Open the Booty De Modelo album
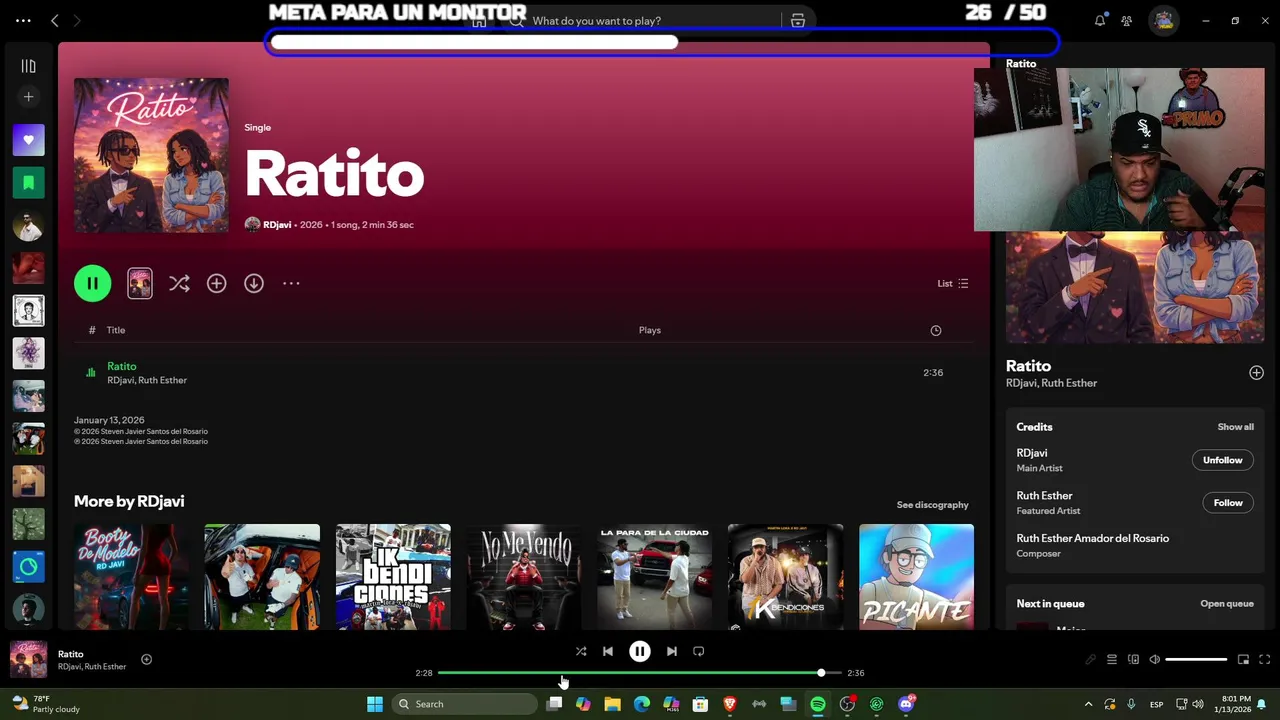This screenshot has height=720, width=1280. pyautogui.click(x=131, y=577)
